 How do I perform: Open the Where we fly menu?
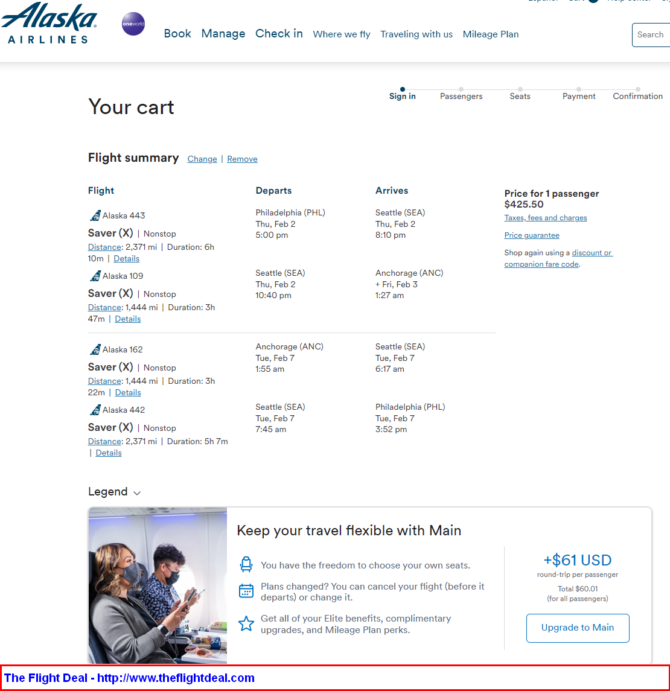342,34
